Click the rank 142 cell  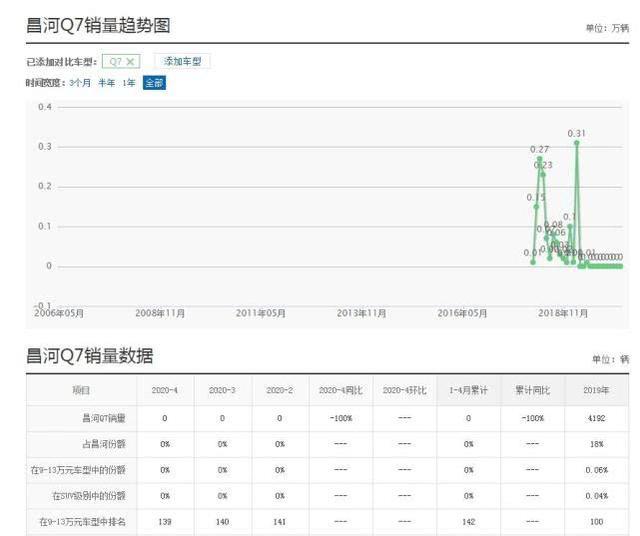tap(469, 522)
